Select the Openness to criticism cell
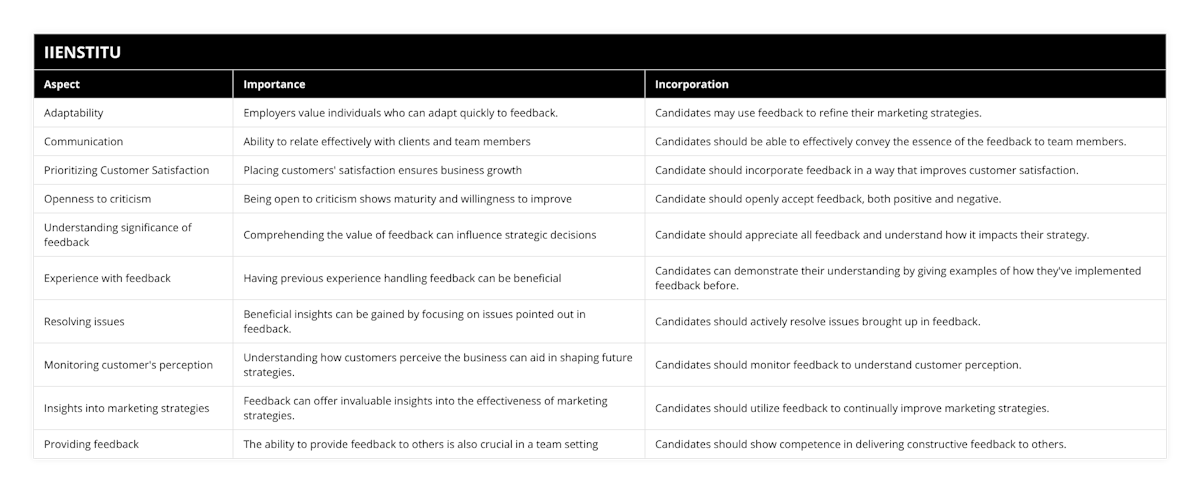Image resolution: width=1200 pixels, height=492 pixels. click(97, 199)
